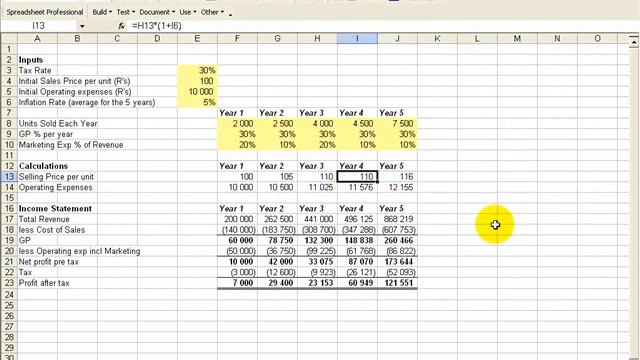The height and width of the screenshot is (360, 640).
Task: Click 'GP % per year' label
Action: click(45, 134)
